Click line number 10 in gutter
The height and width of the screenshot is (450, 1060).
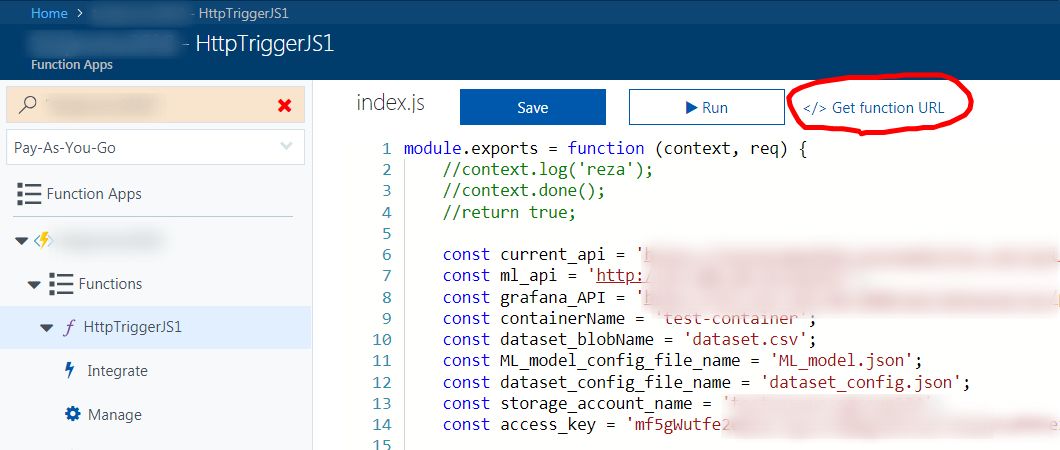pos(382,339)
